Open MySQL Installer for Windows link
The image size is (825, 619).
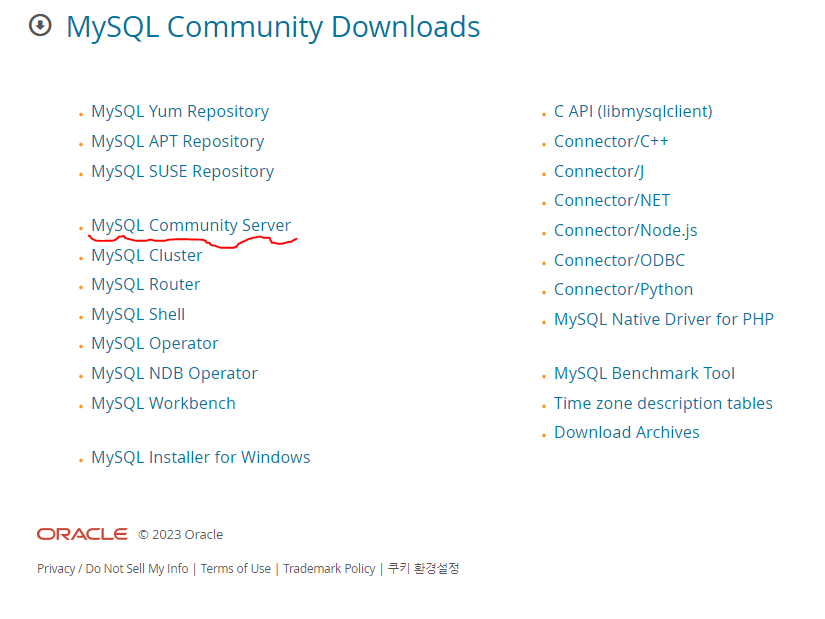pyautogui.click(x=201, y=457)
